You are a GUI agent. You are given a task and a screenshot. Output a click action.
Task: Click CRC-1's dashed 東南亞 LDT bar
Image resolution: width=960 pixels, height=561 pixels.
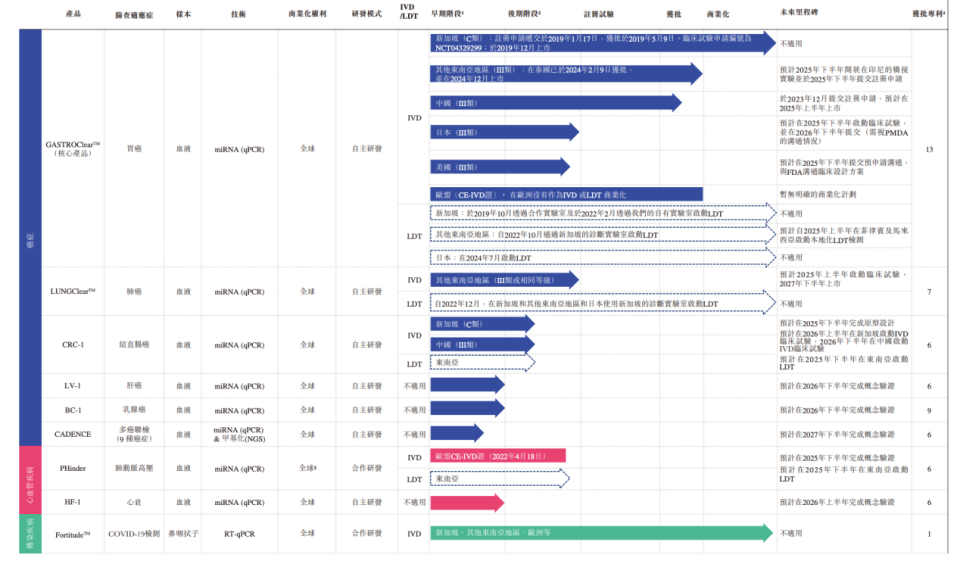click(482, 363)
